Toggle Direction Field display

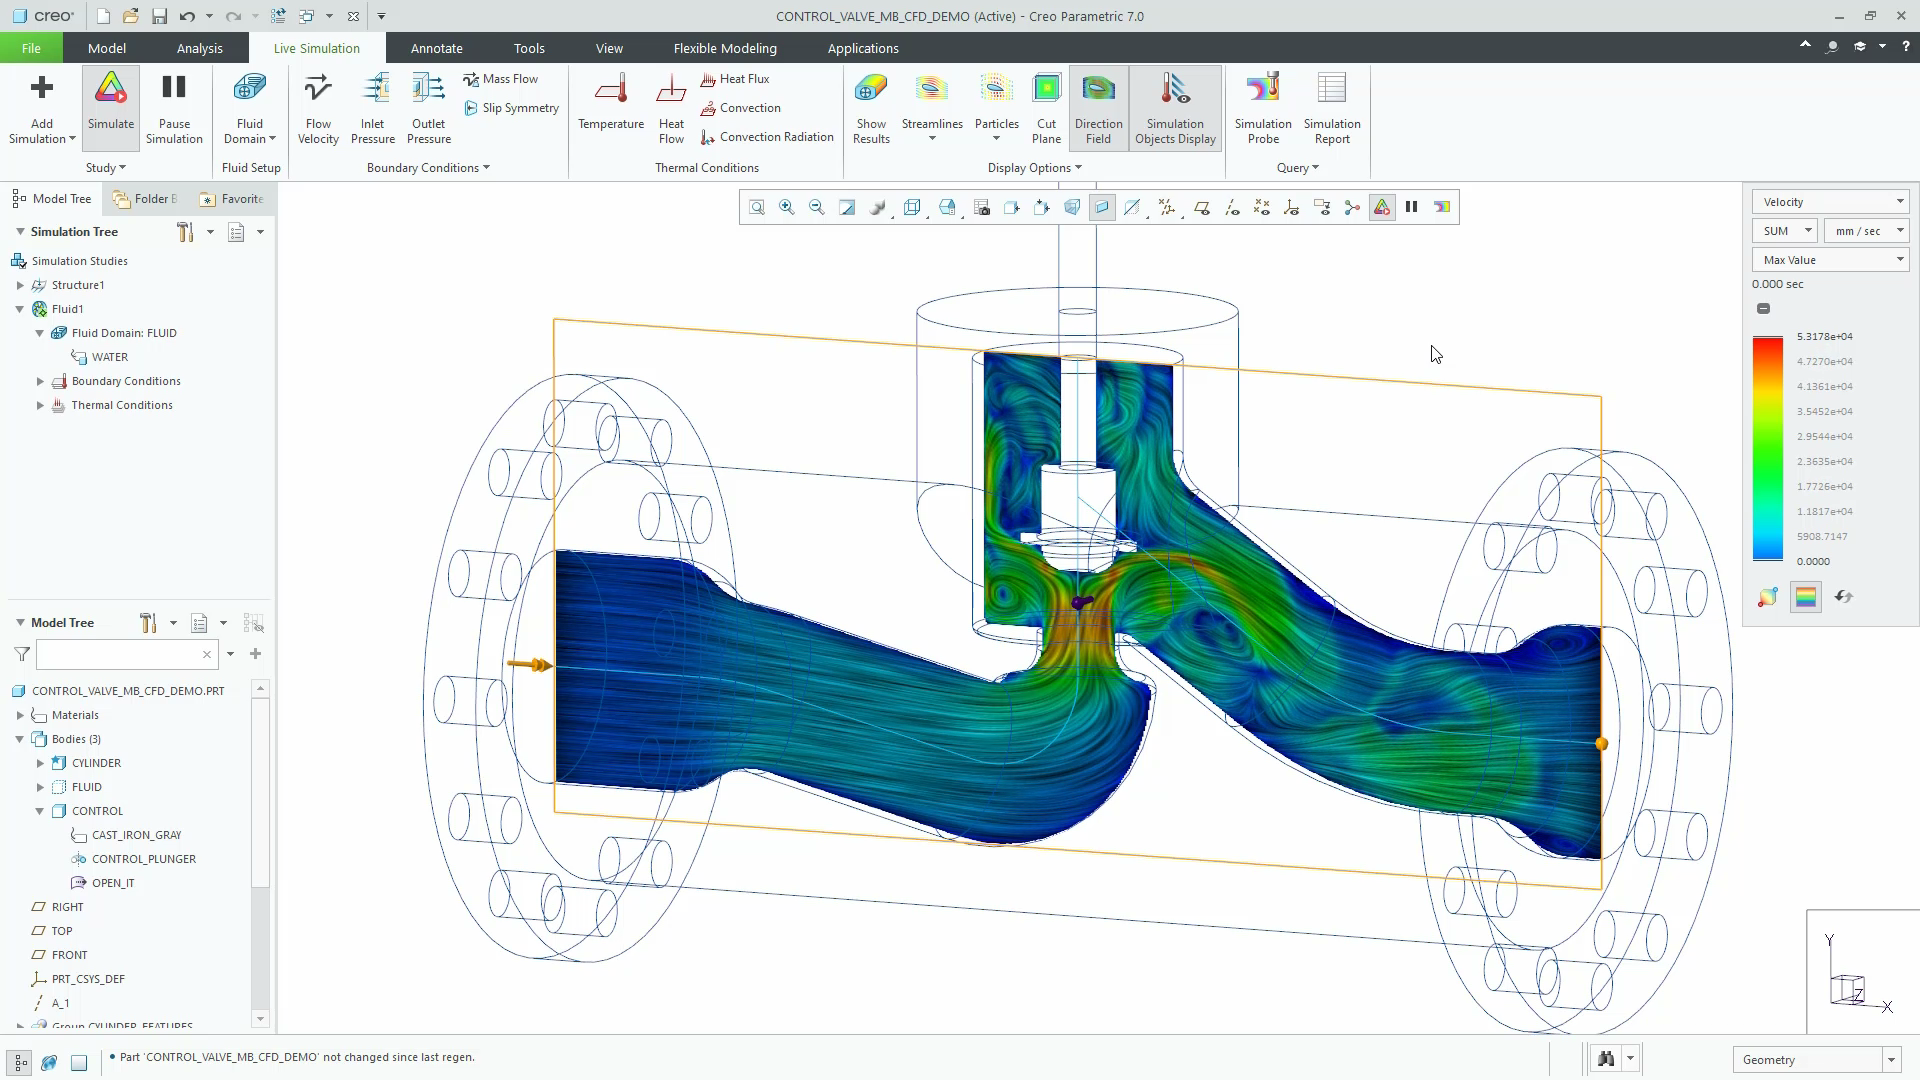(x=1098, y=108)
